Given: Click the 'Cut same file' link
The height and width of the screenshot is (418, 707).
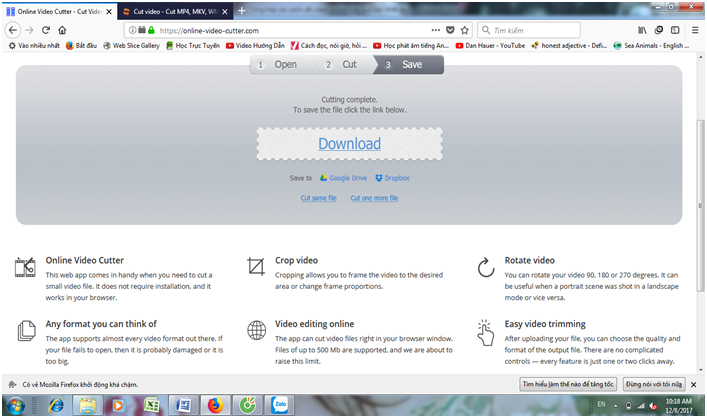Looking at the screenshot, I should (x=319, y=198).
